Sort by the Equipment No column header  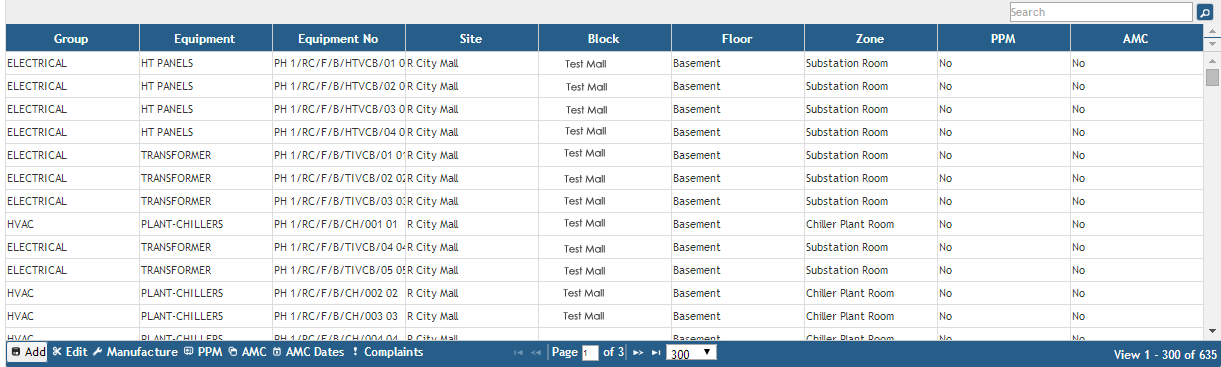(338, 39)
